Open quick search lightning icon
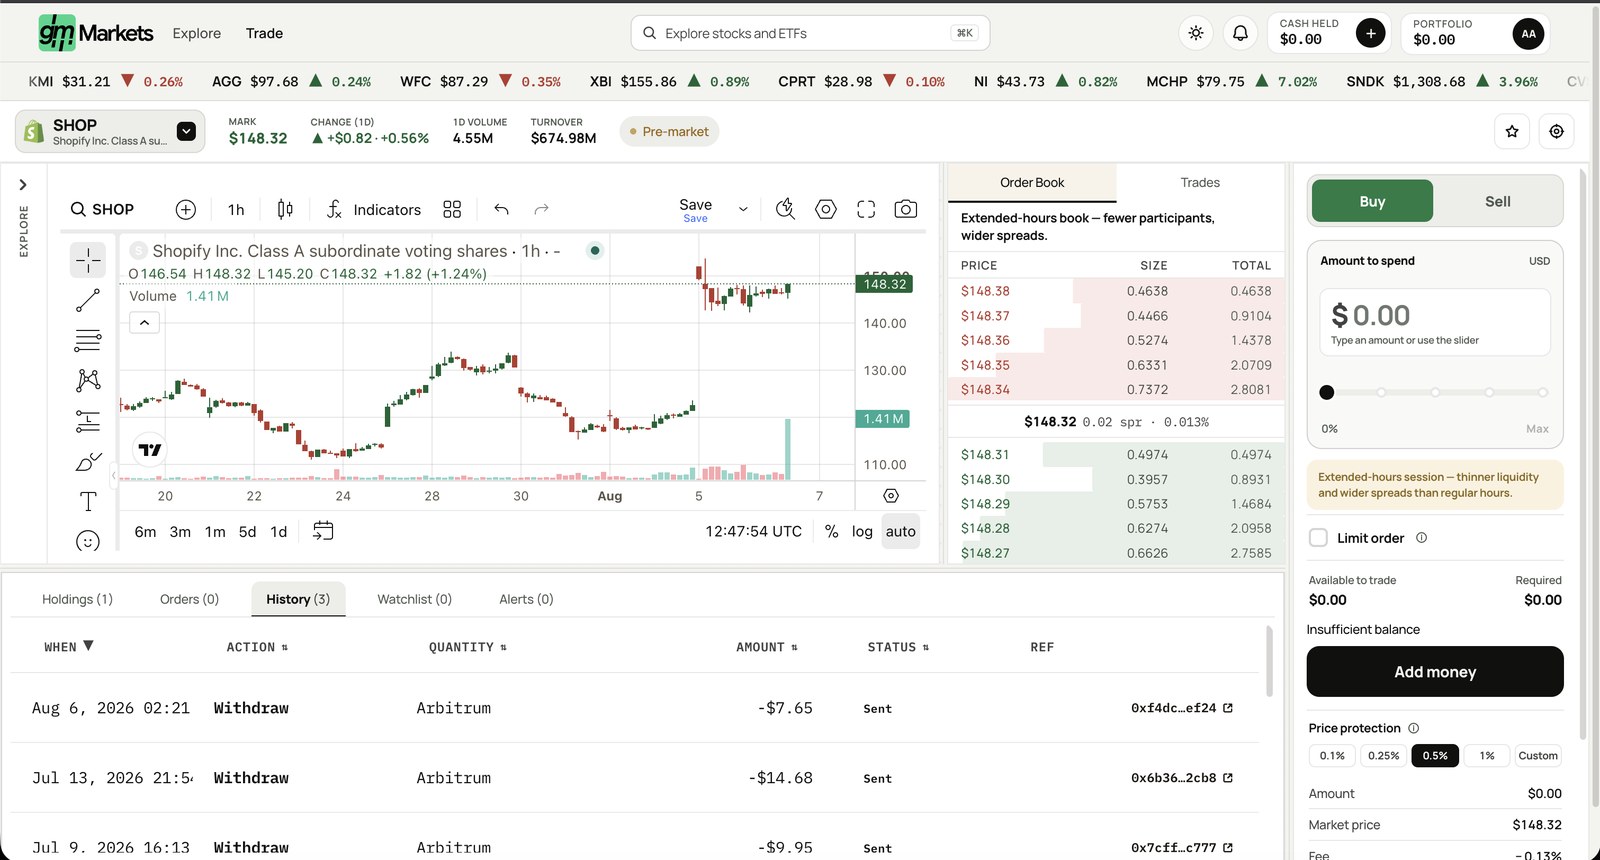 [x=785, y=209]
